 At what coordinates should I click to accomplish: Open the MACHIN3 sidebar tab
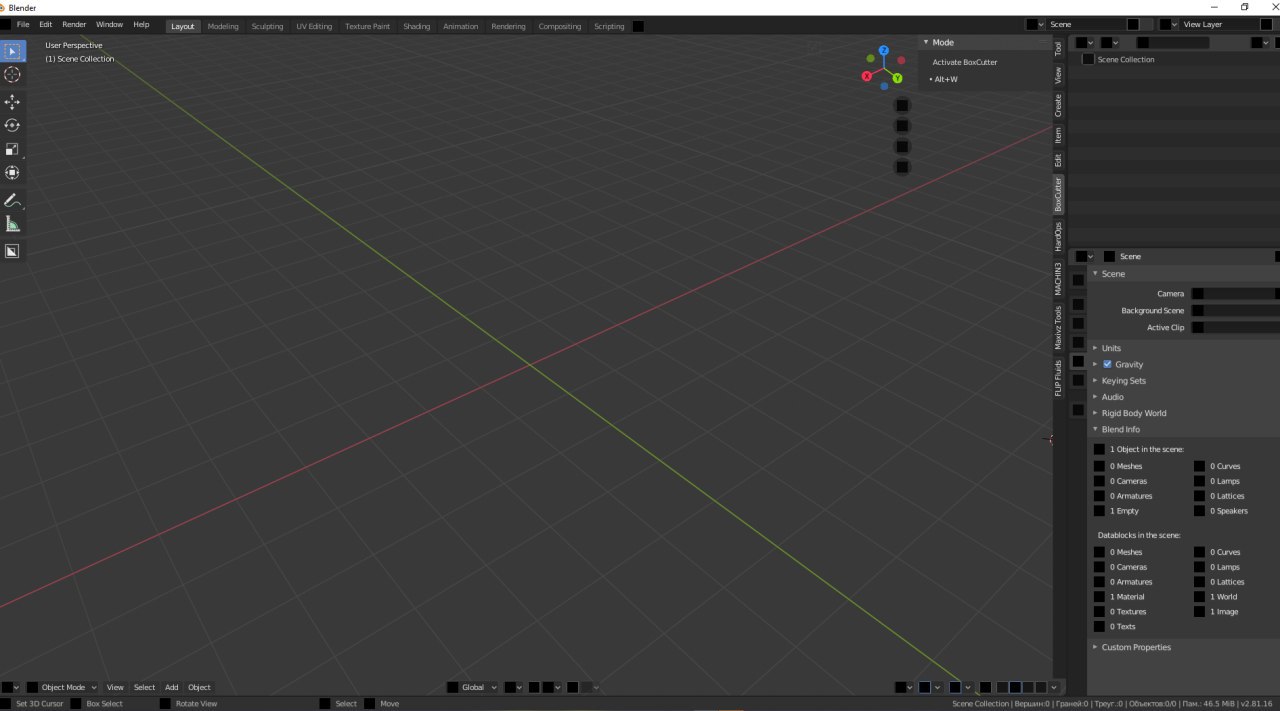(x=1058, y=279)
